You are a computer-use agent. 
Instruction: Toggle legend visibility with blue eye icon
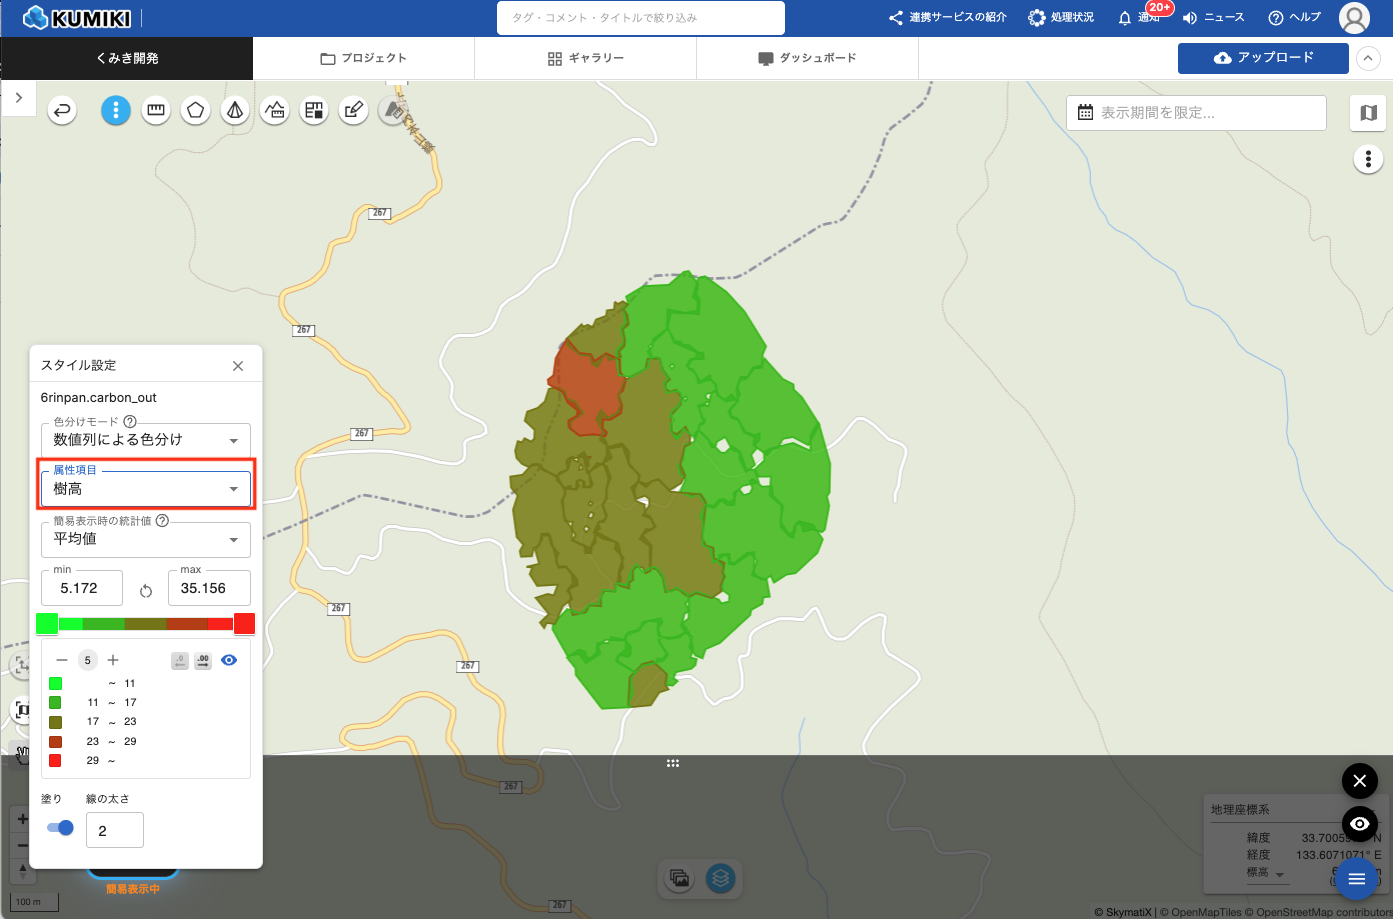tap(229, 660)
